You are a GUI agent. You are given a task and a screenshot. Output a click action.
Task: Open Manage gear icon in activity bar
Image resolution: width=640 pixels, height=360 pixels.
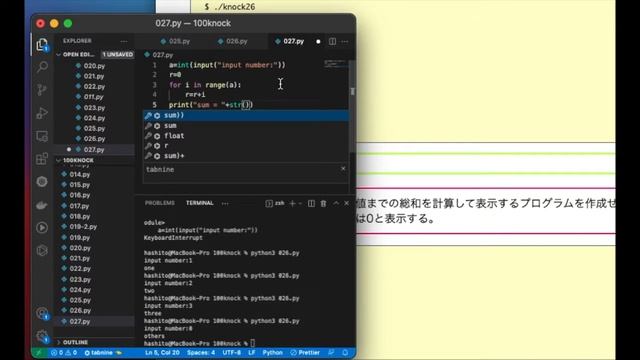pos(42,336)
